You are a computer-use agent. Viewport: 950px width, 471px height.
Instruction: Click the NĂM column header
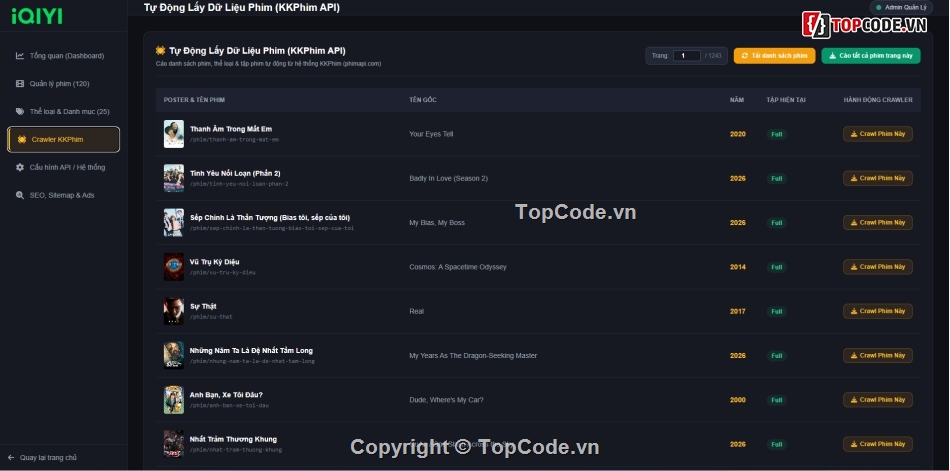coord(736,99)
